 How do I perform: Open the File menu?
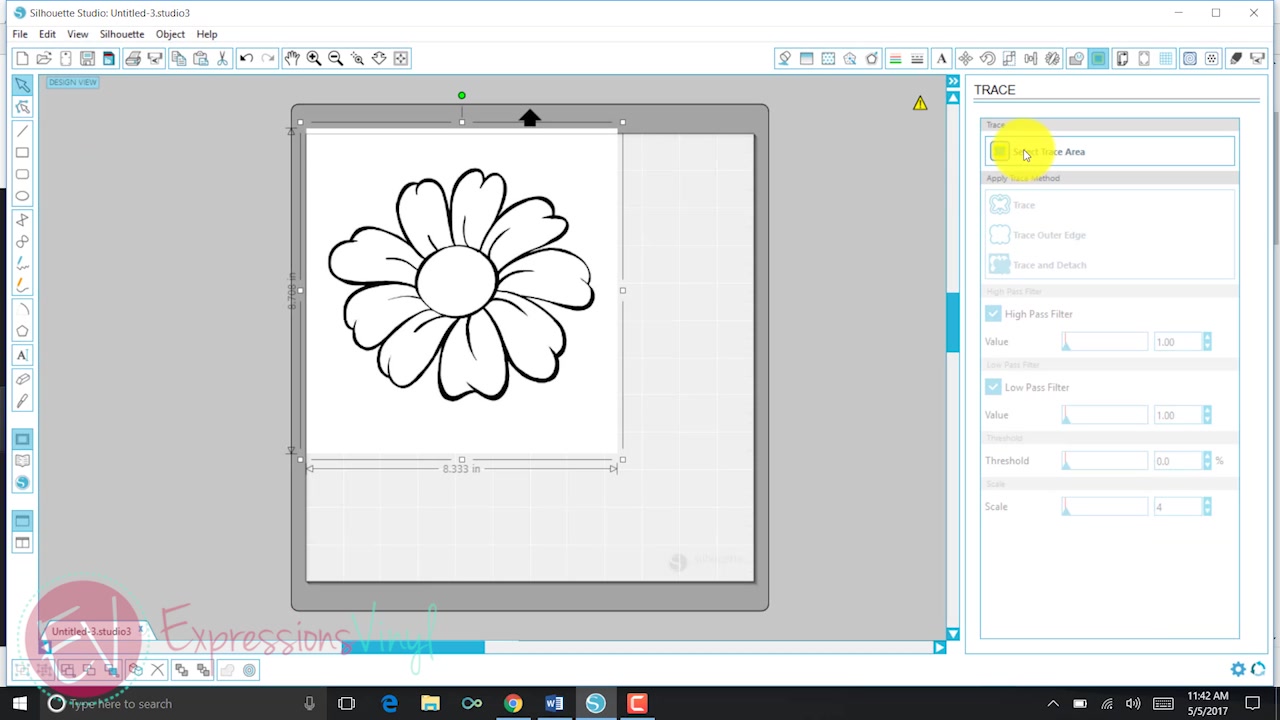point(20,34)
